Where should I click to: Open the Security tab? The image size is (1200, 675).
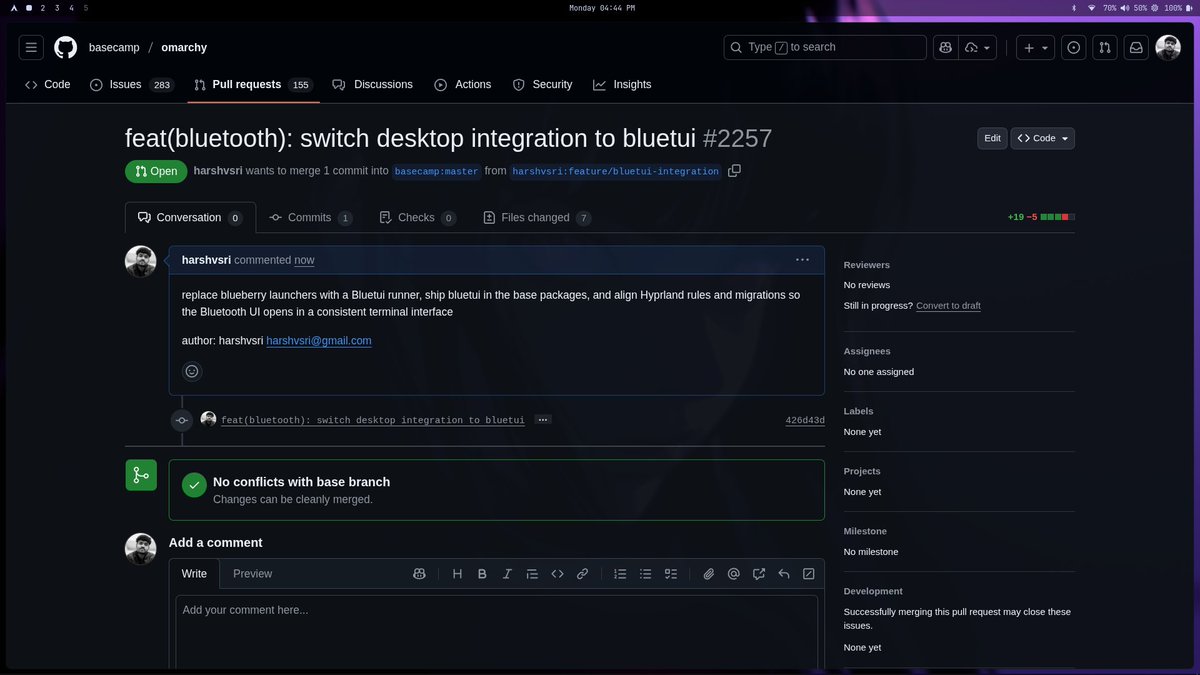(x=542, y=85)
